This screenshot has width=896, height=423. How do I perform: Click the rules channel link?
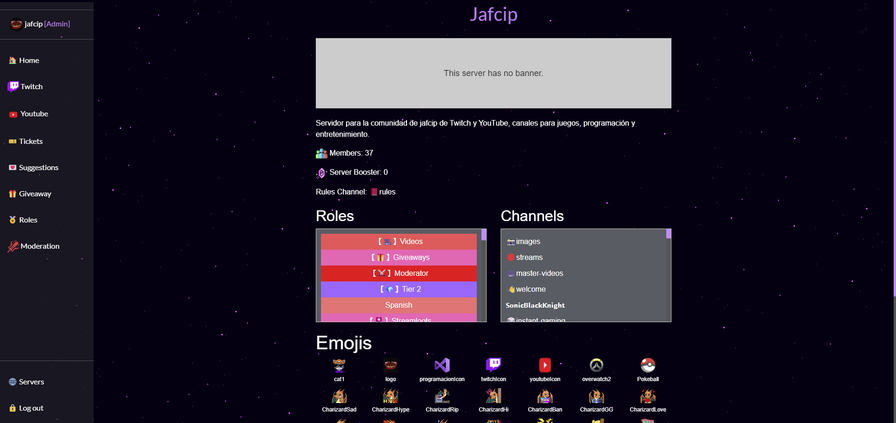[386, 192]
